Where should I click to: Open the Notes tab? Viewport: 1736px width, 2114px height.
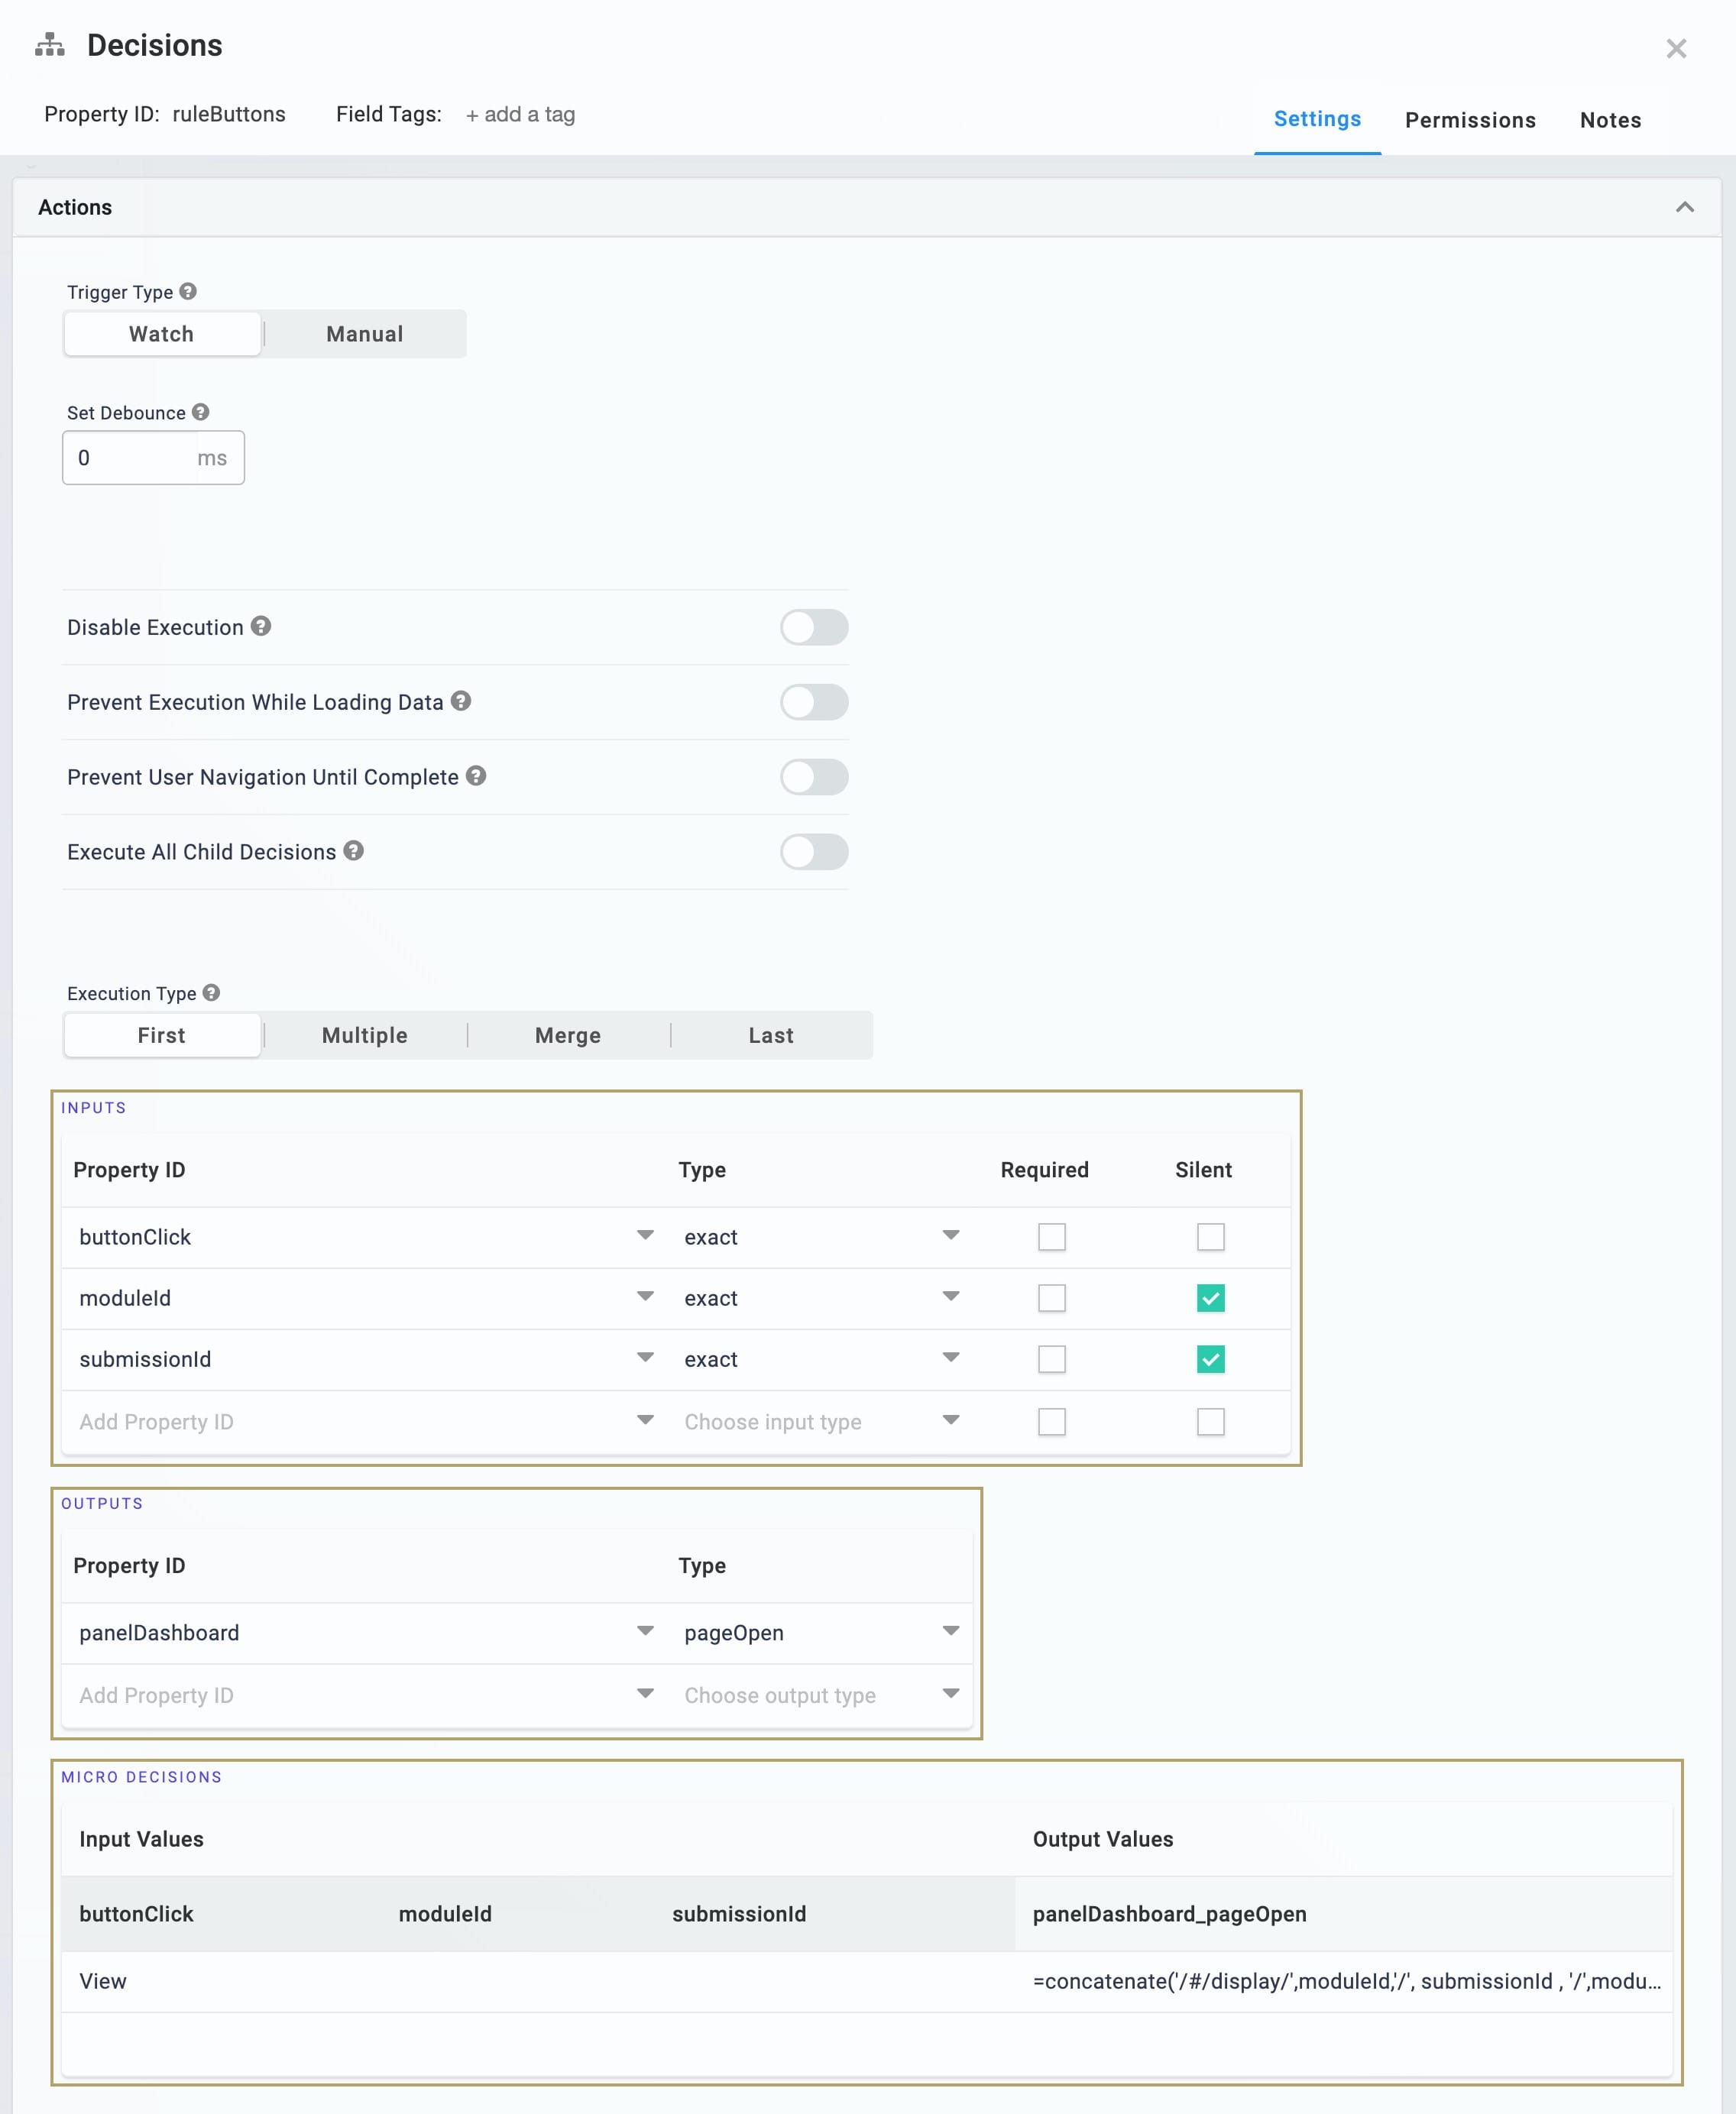tap(1610, 120)
